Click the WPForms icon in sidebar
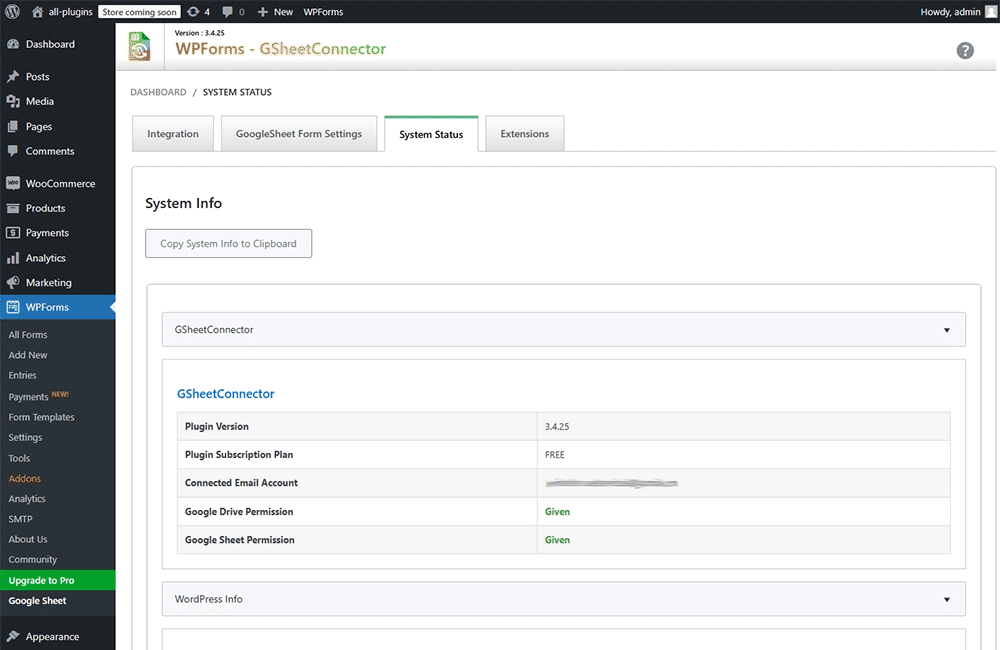The height and width of the screenshot is (650, 1000). pos(13,307)
